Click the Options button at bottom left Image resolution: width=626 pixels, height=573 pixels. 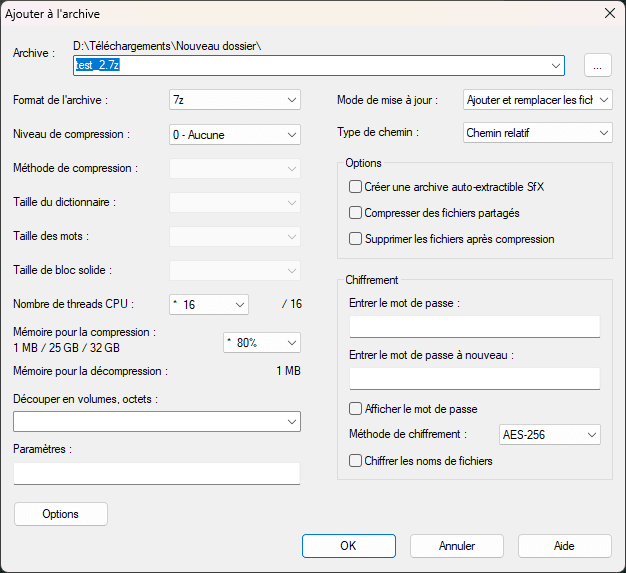[61, 514]
